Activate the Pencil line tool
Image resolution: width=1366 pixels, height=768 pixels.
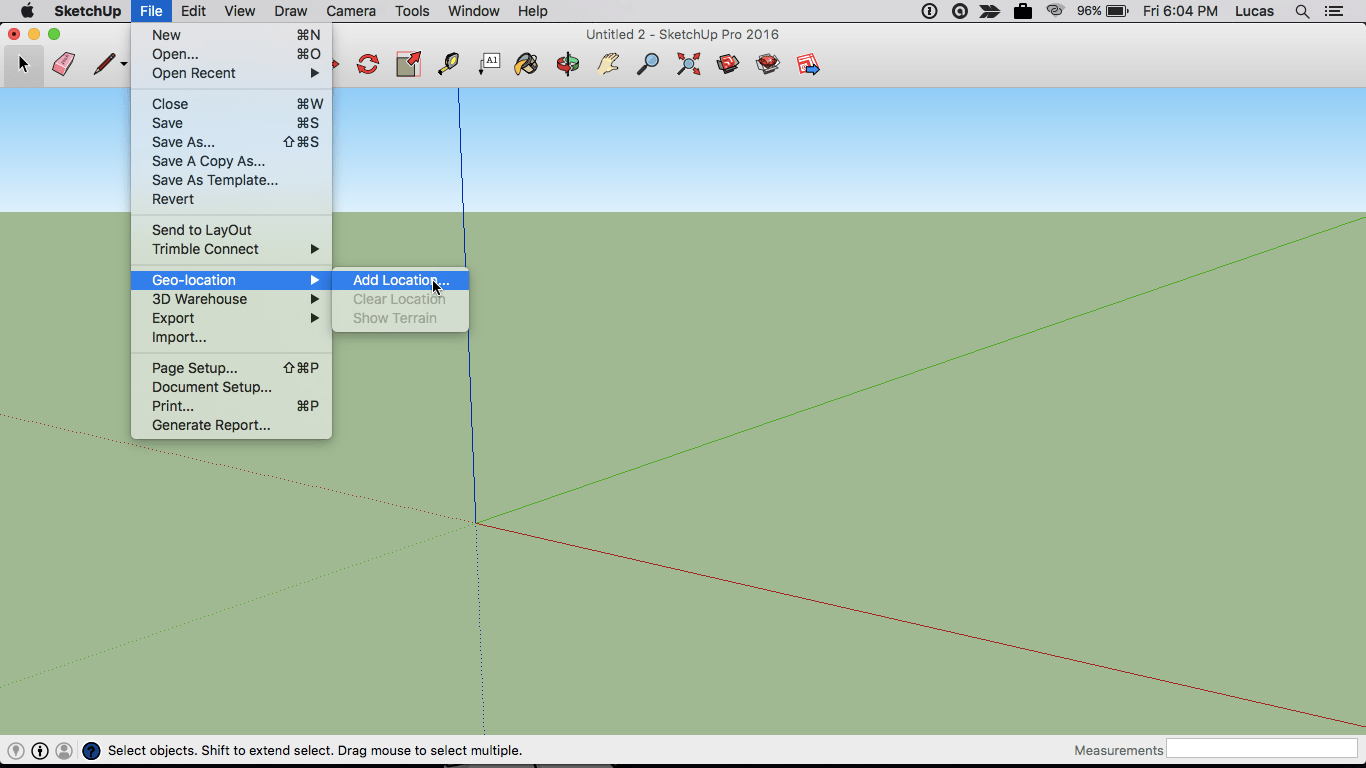(x=104, y=65)
